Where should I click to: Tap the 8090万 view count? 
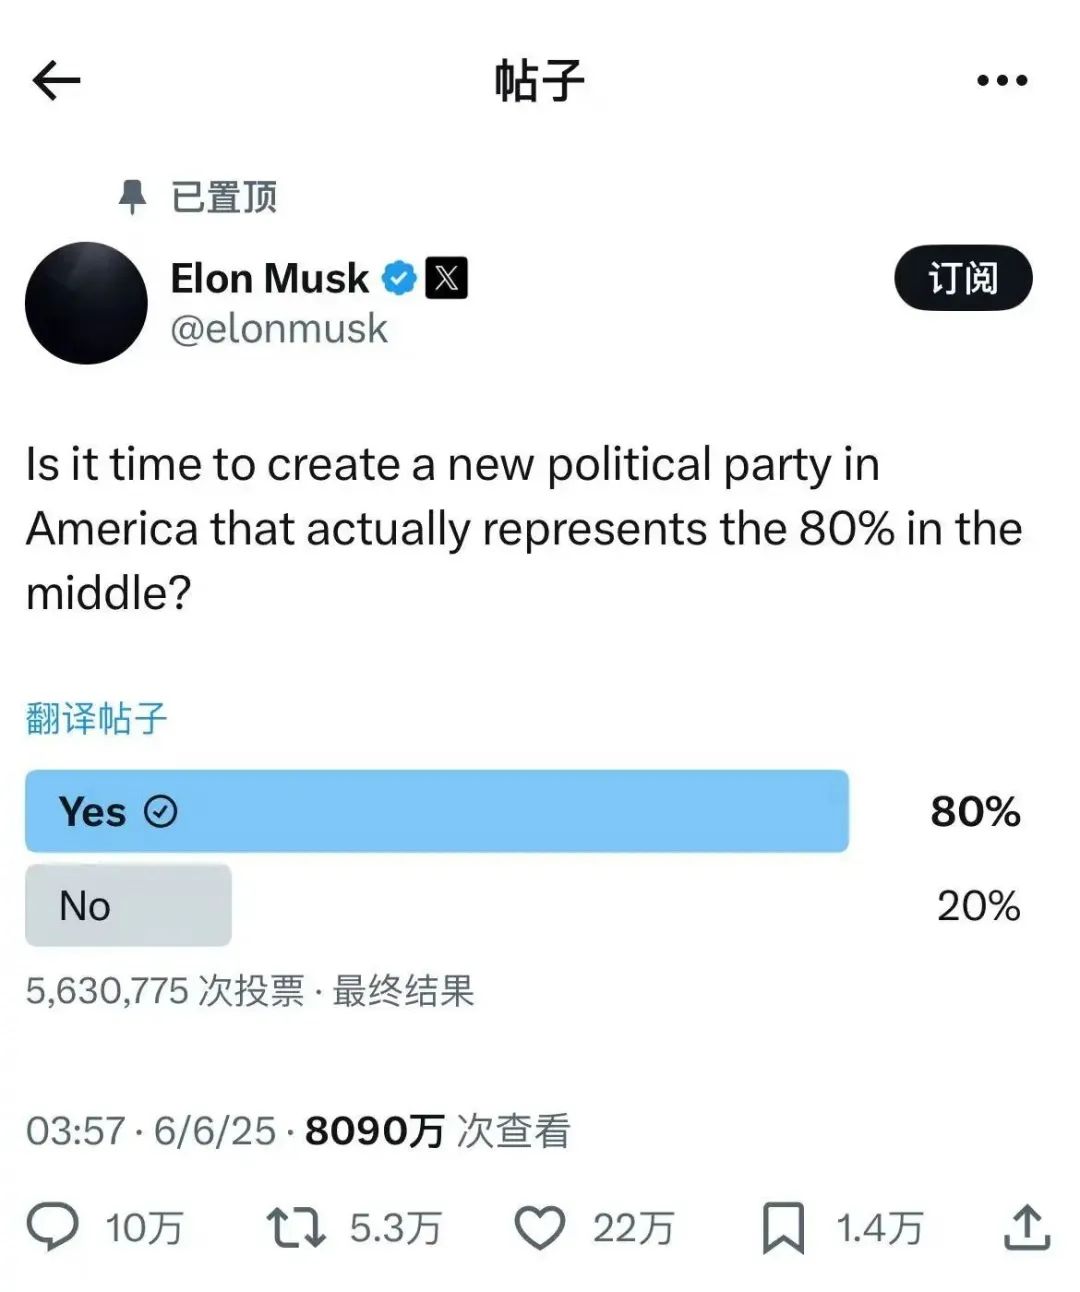pyautogui.click(x=374, y=1131)
